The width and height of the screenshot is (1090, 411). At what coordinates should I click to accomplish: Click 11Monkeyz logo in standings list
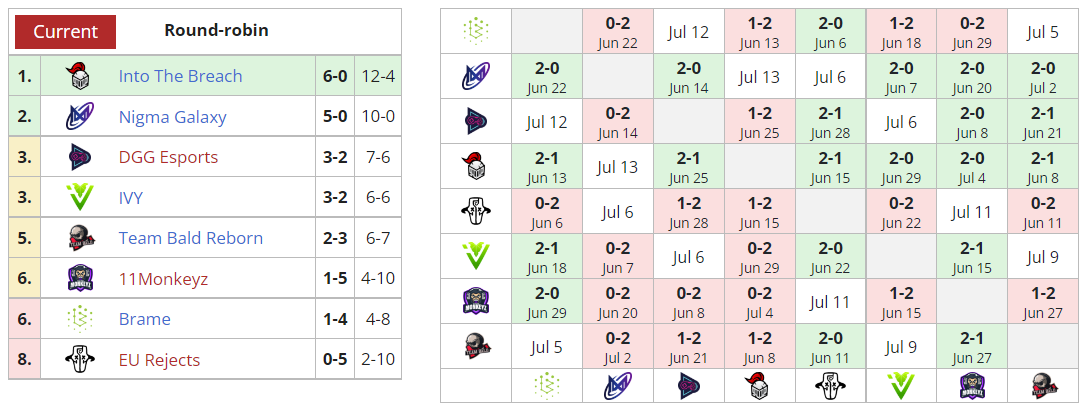pos(79,279)
